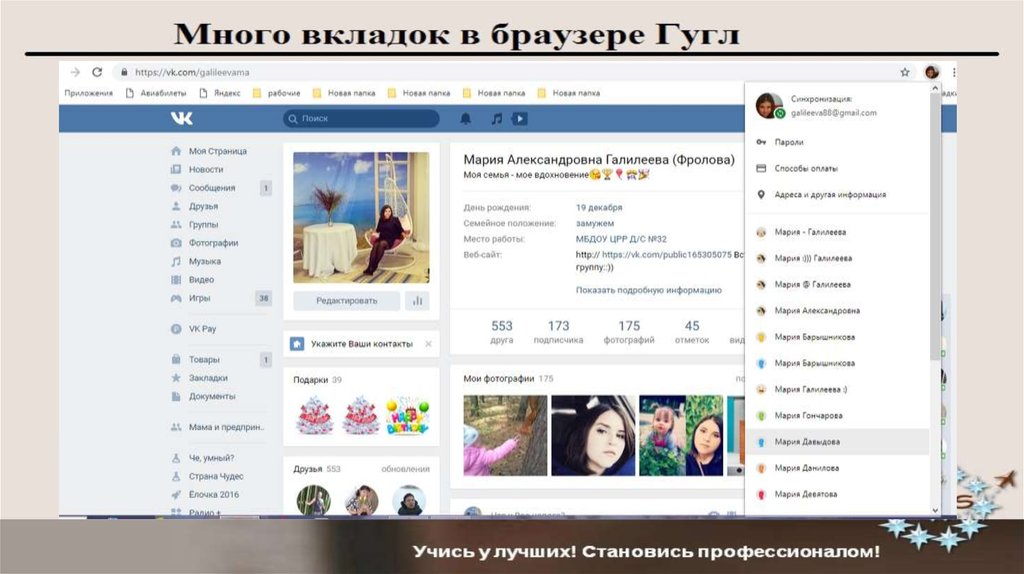The image size is (1024, 574).
Task: Select 'Способы оплаты' menu entry
Action: point(806,168)
